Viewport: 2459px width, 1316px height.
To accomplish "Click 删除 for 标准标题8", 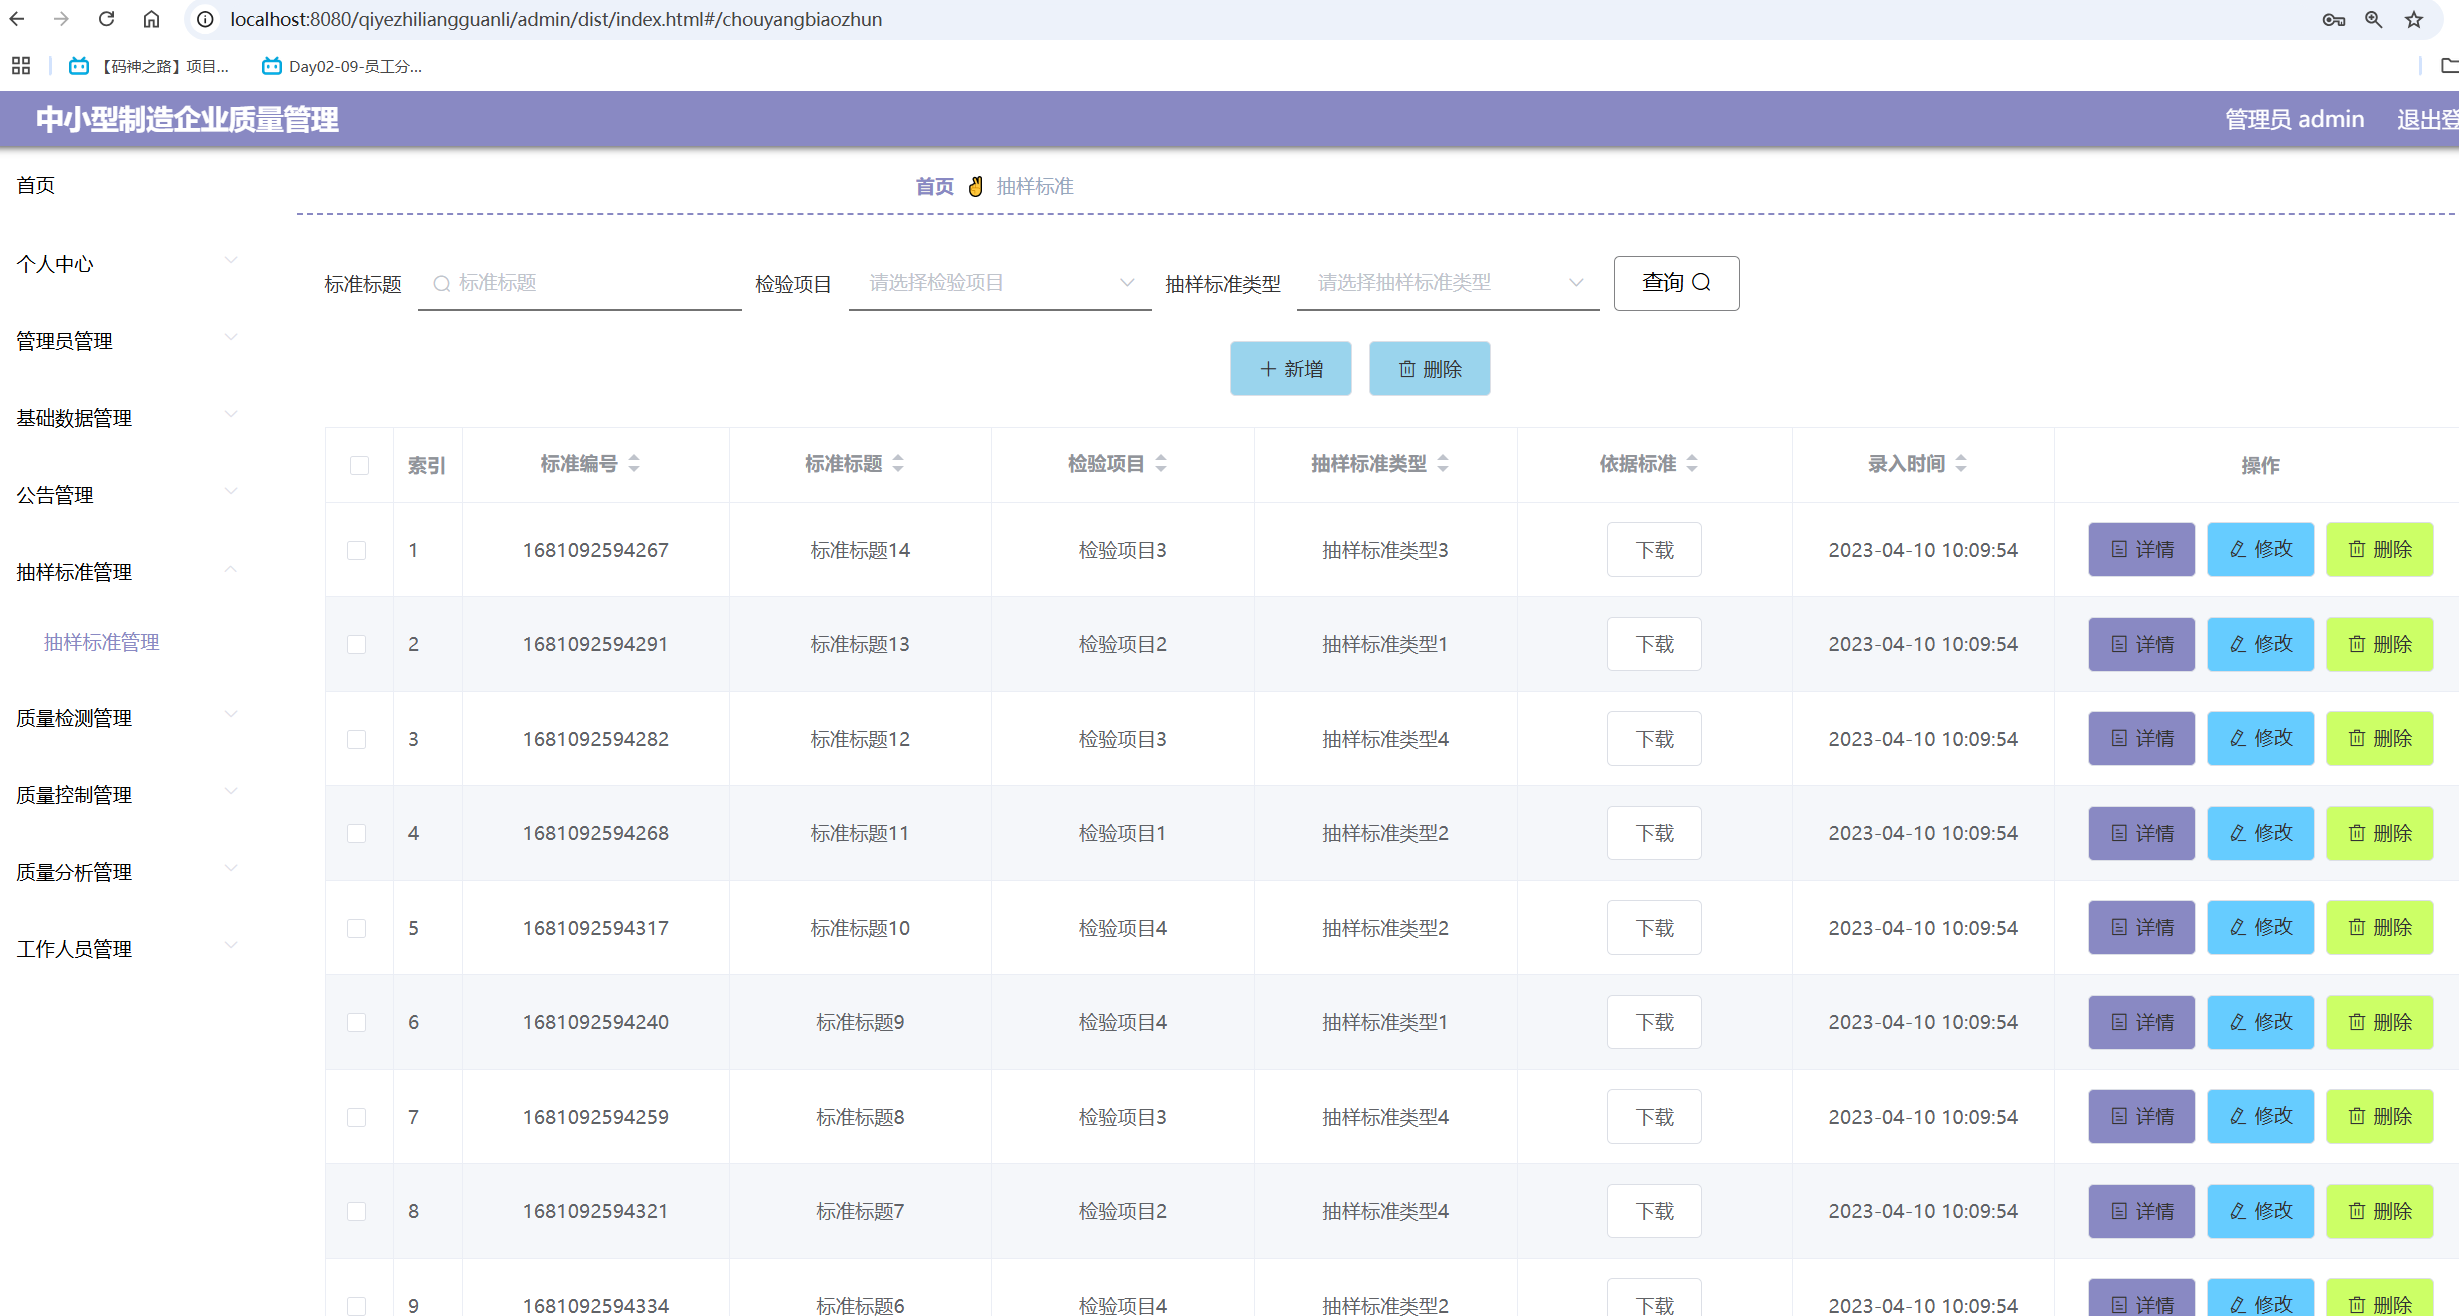I will pyautogui.click(x=2379, y=1116).
